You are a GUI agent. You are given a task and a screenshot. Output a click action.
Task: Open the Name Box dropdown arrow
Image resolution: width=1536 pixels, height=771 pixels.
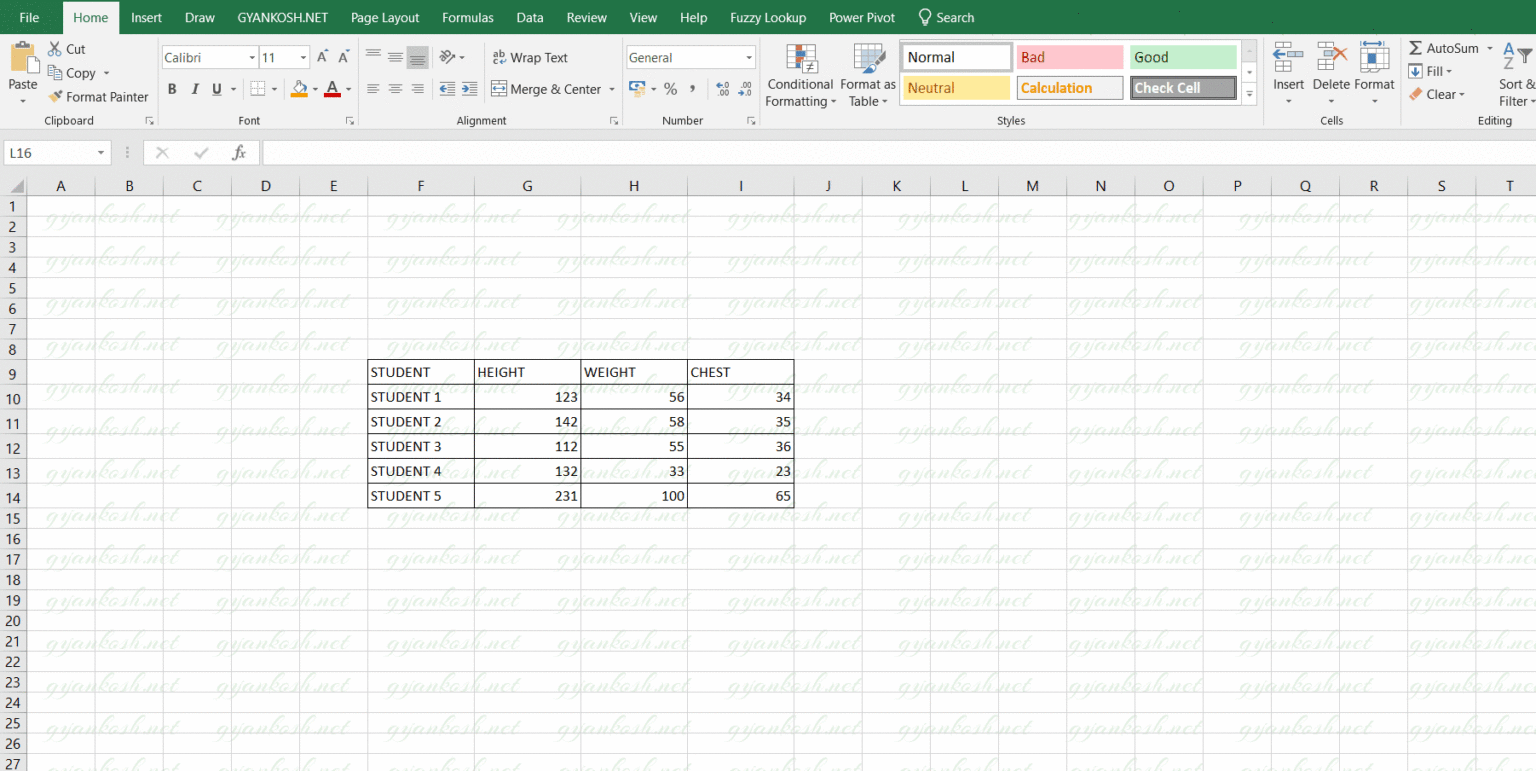point(101,153)
